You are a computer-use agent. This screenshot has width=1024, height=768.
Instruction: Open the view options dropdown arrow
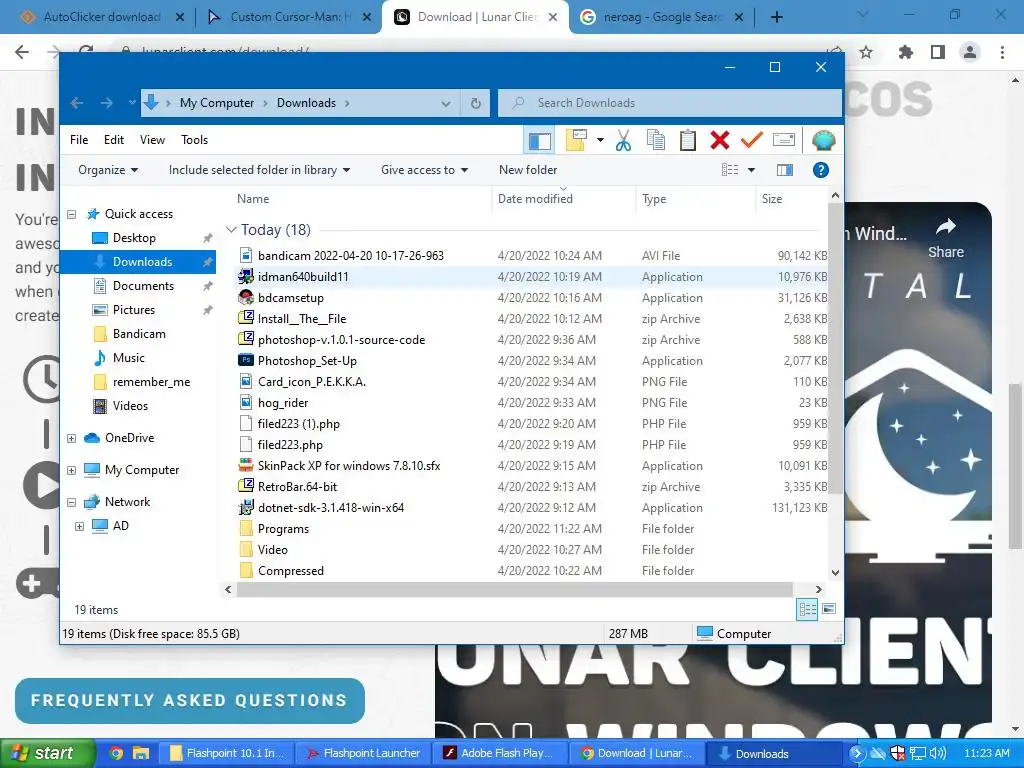coord(751,170)
